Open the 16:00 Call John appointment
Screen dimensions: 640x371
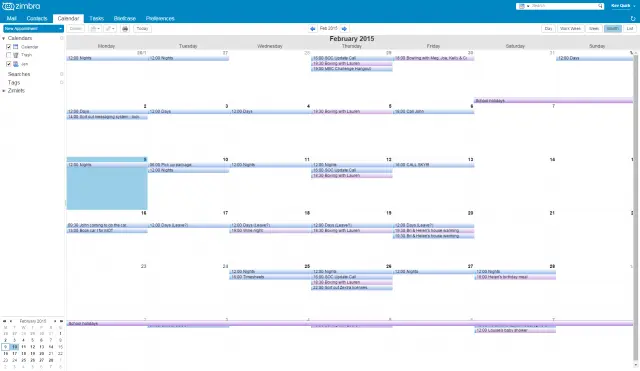click(x=433, y=111)
